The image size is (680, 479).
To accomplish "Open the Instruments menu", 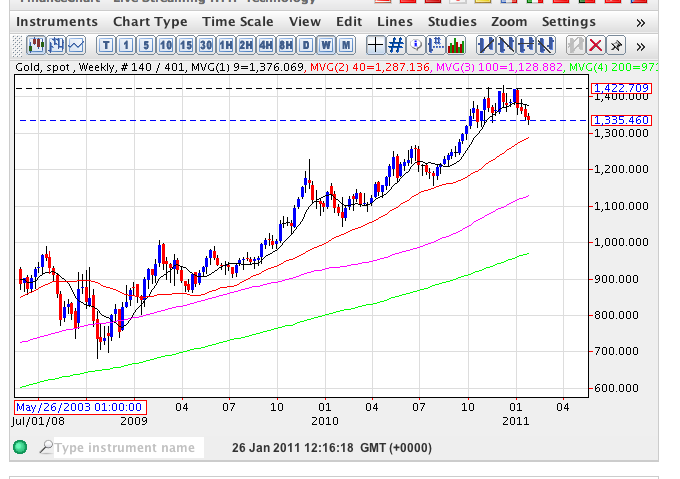I will coord(57,22).
